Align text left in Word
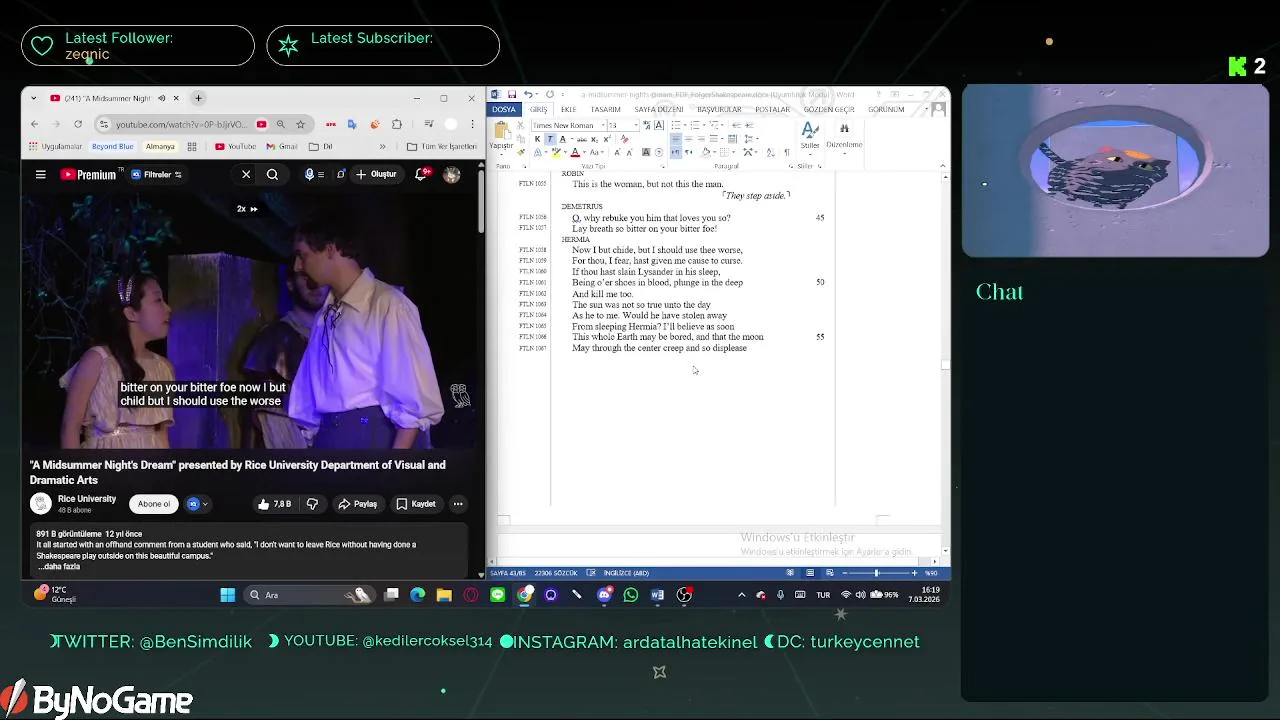1280x720 pixels. point(676,139)
